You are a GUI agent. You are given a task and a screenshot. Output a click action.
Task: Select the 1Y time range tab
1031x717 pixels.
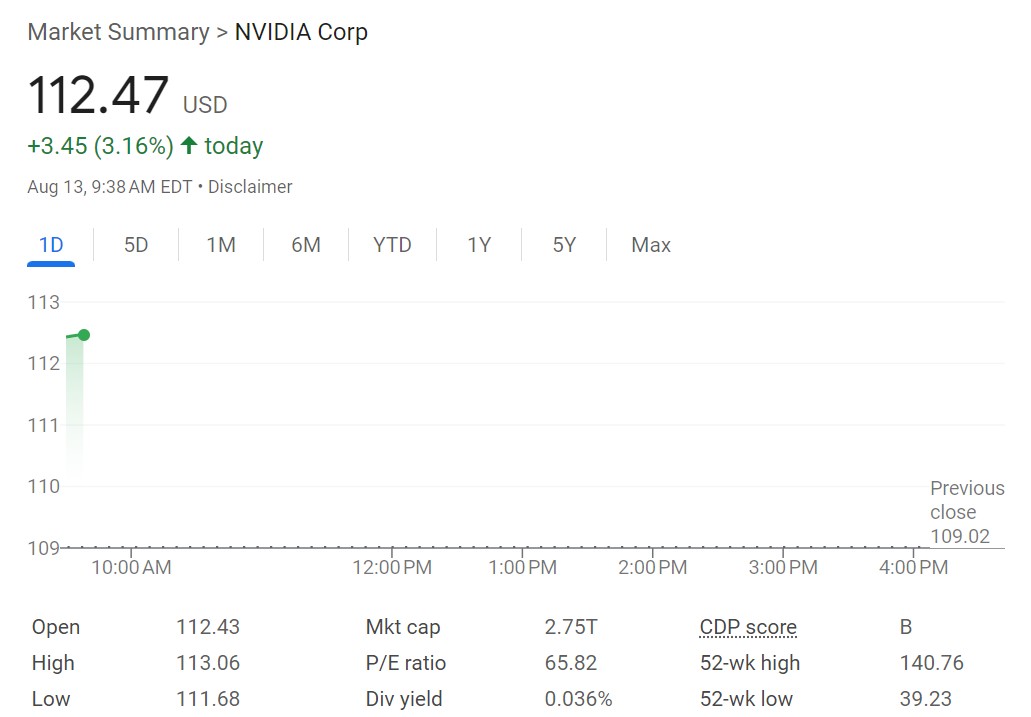click(x=479, y=245)
